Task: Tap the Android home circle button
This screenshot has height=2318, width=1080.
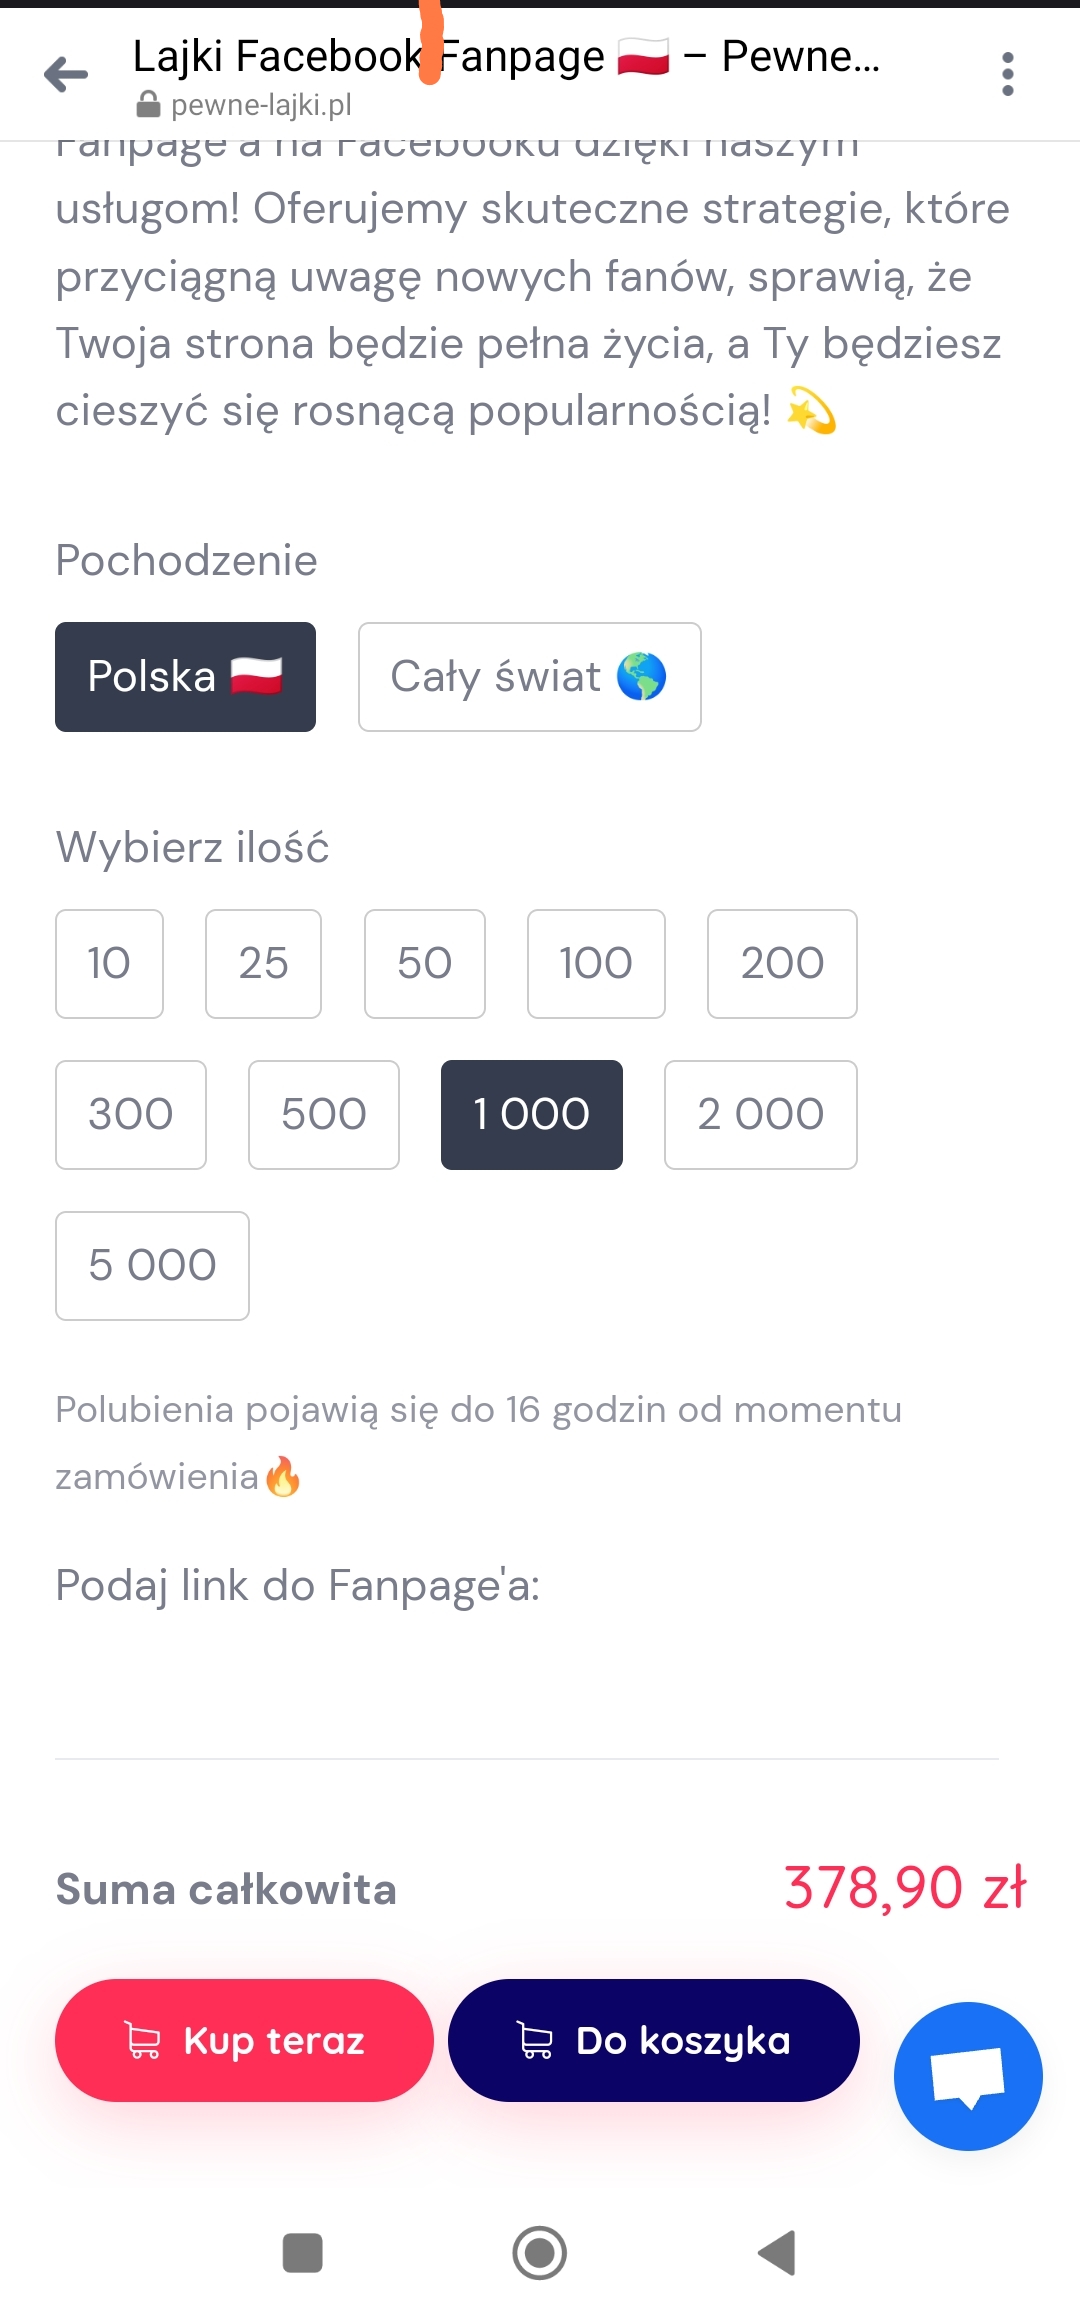Action: tap(540, 2253)
